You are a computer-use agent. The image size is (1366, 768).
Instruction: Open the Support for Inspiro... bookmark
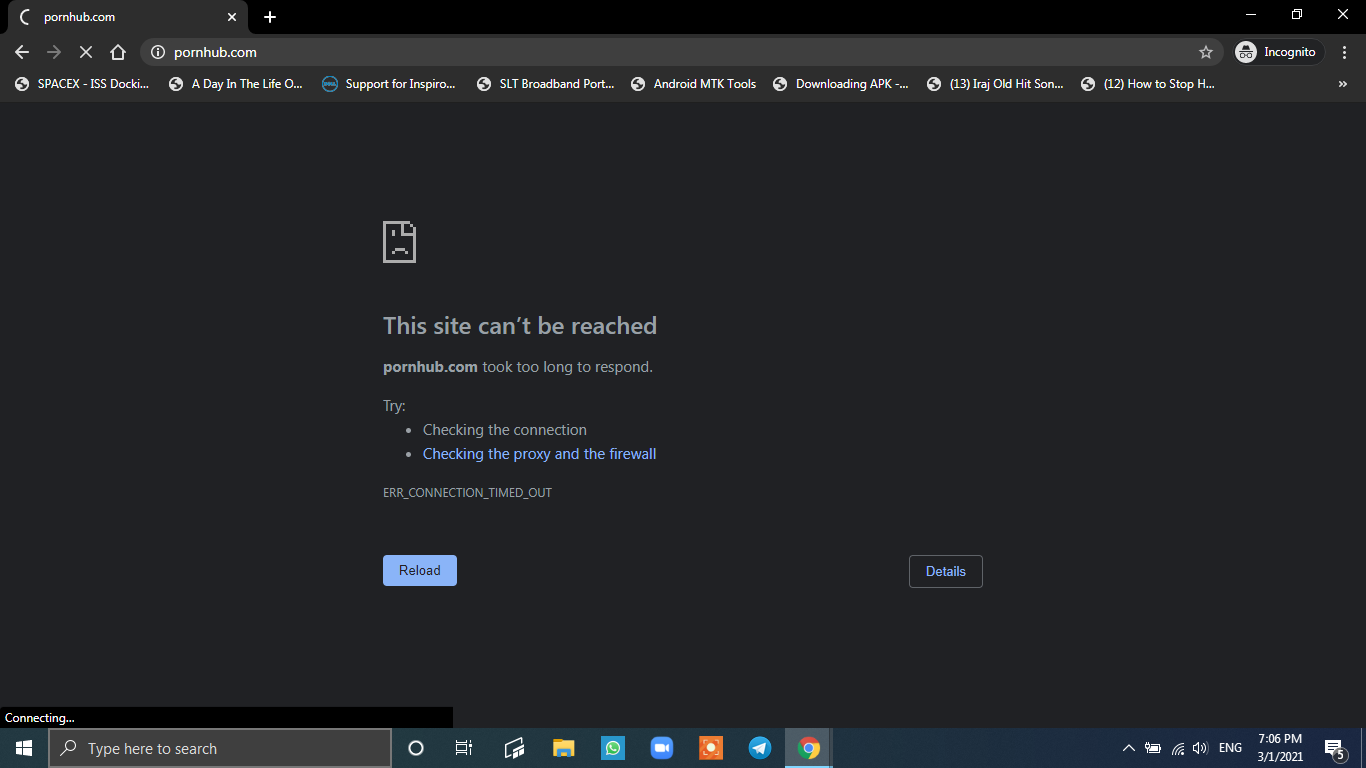pyautogui.click(x=389, y=84)
